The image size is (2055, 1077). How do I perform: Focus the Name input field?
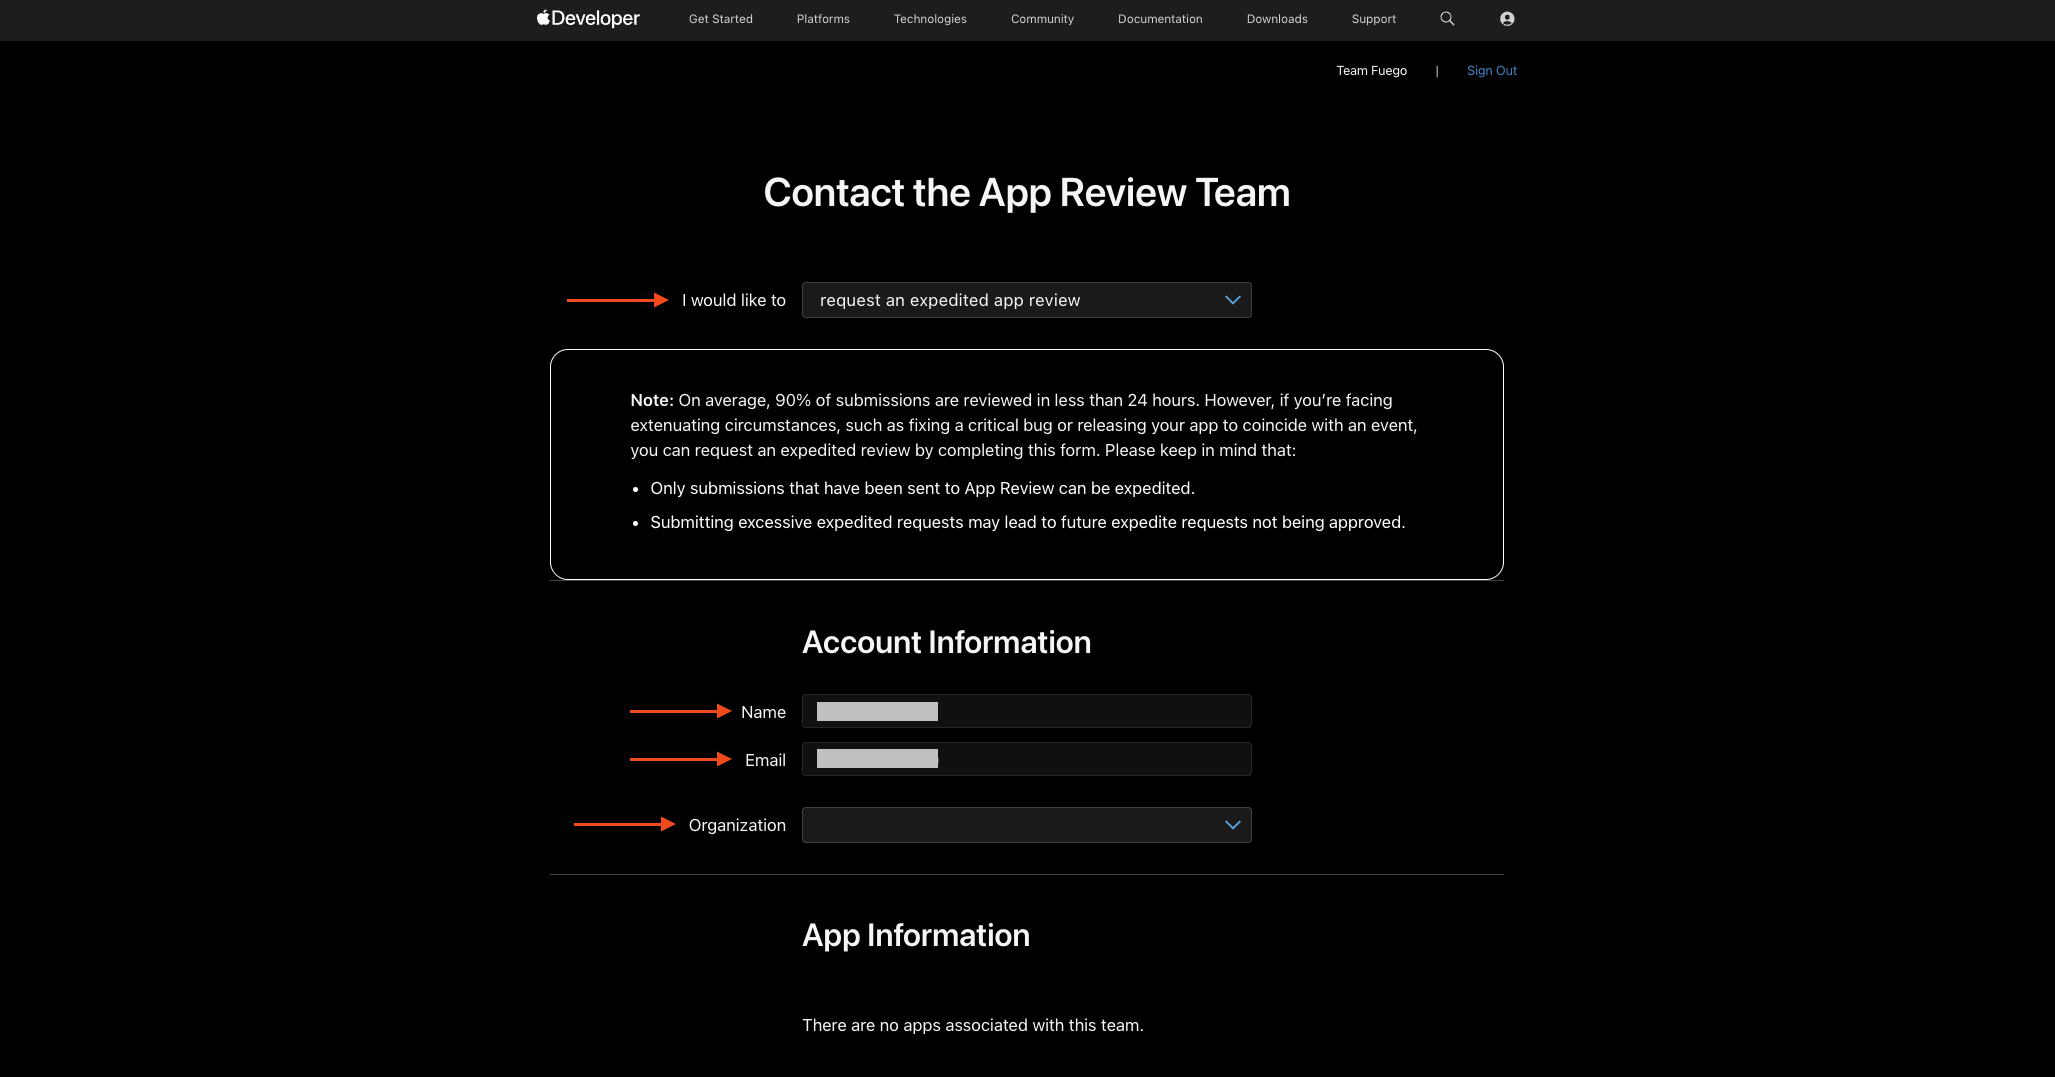coord(1027,711)
